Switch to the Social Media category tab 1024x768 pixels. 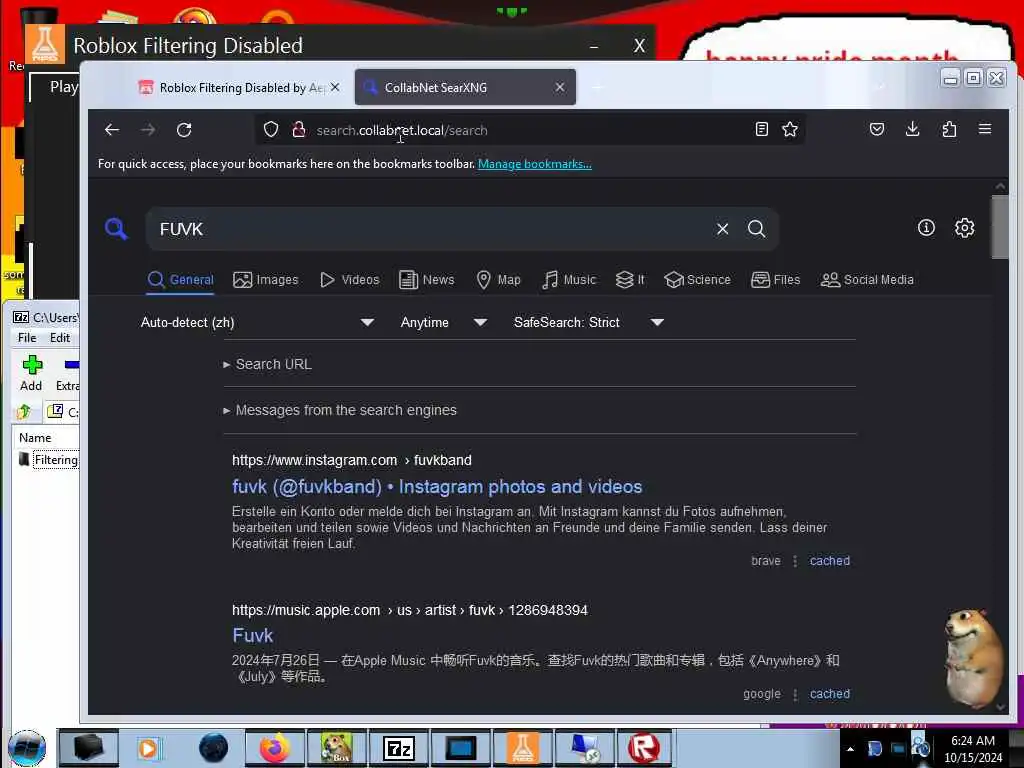(867, 280)
